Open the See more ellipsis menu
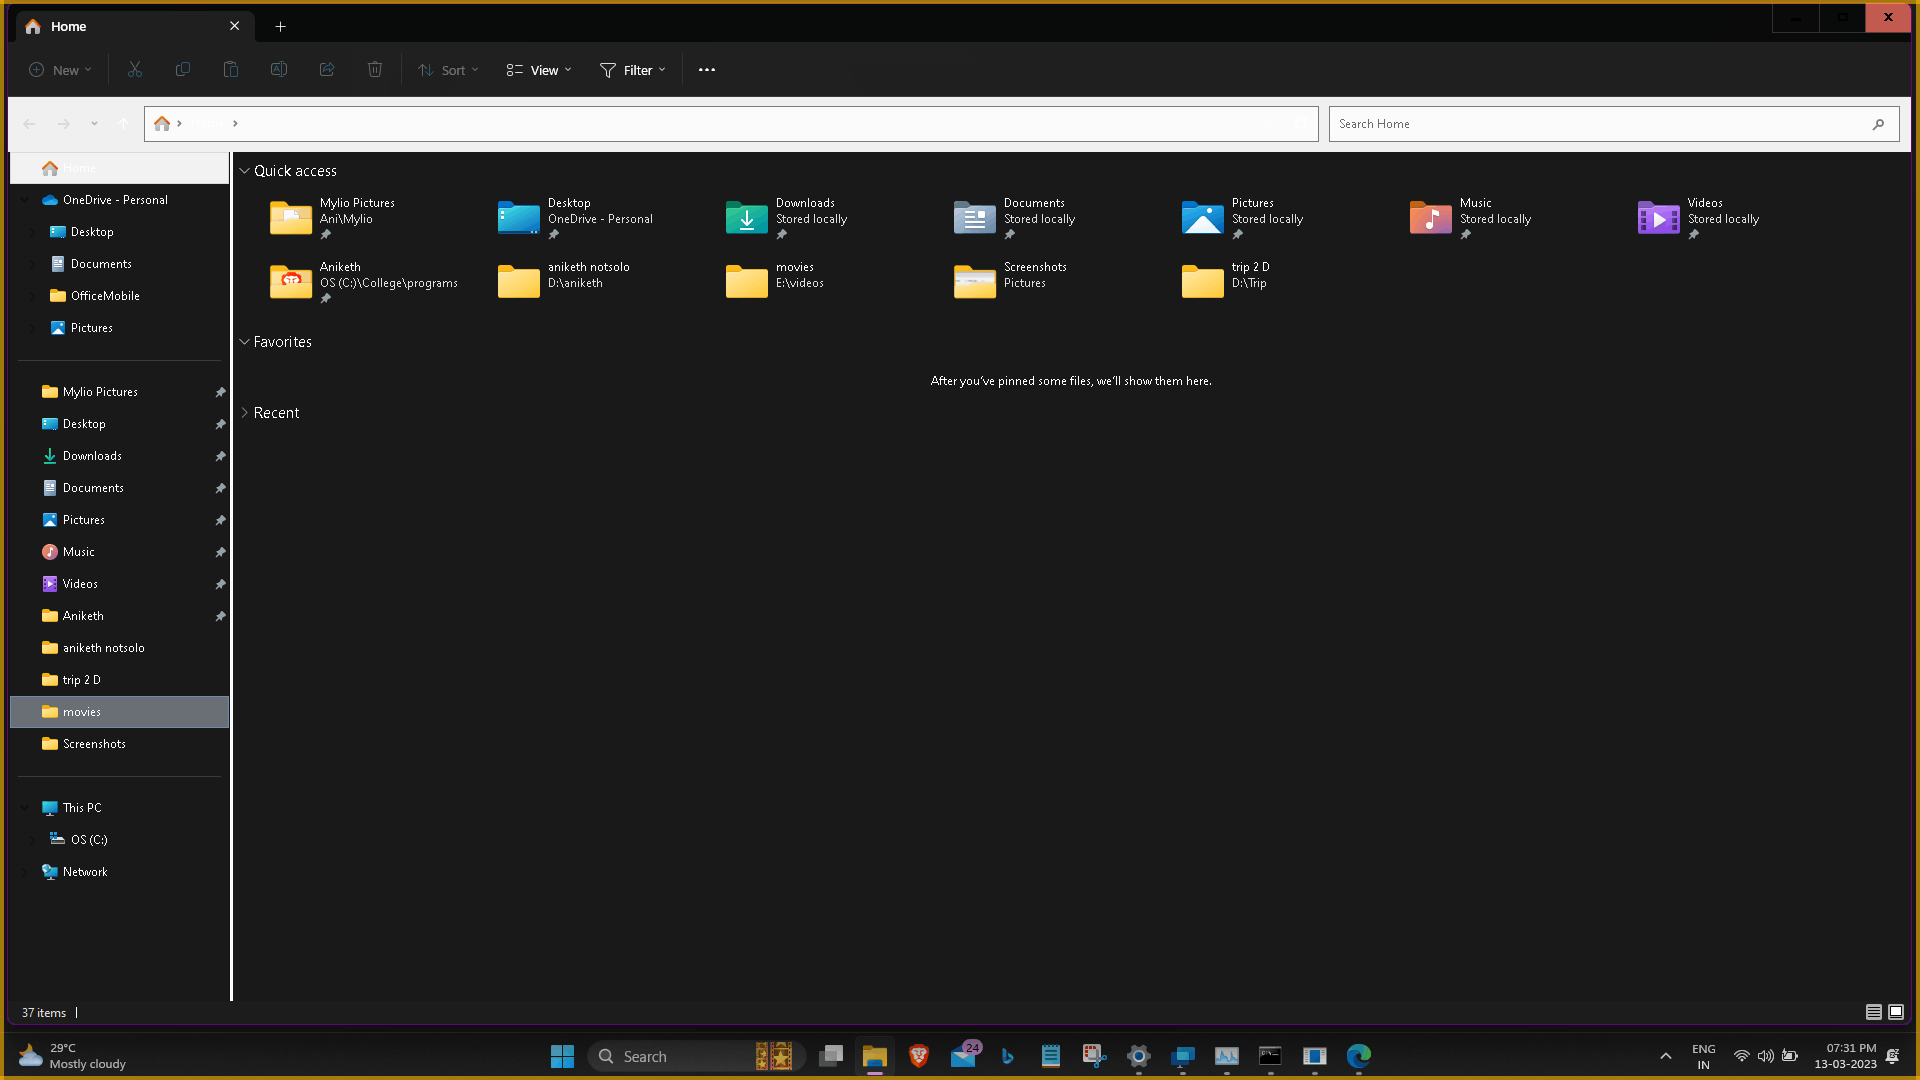The height and width of the screenshot is (1080, 1920). pos(707,69)
